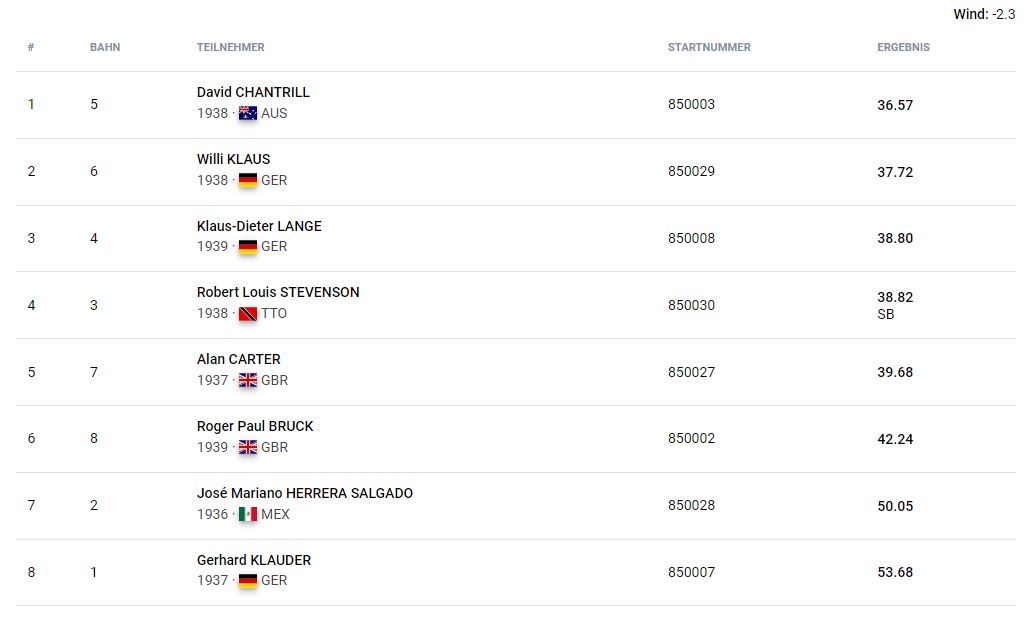Select the result 36.57 of first place
The image size is (1036, 621).
tap(895, 105)
